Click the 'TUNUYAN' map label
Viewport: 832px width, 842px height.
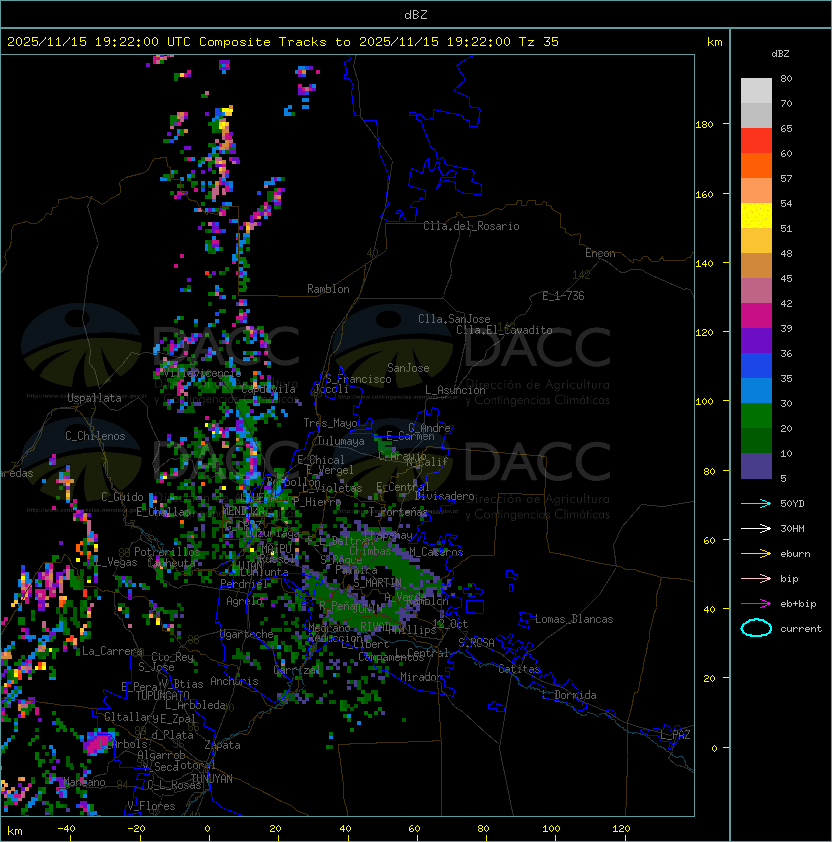(212, 779)
